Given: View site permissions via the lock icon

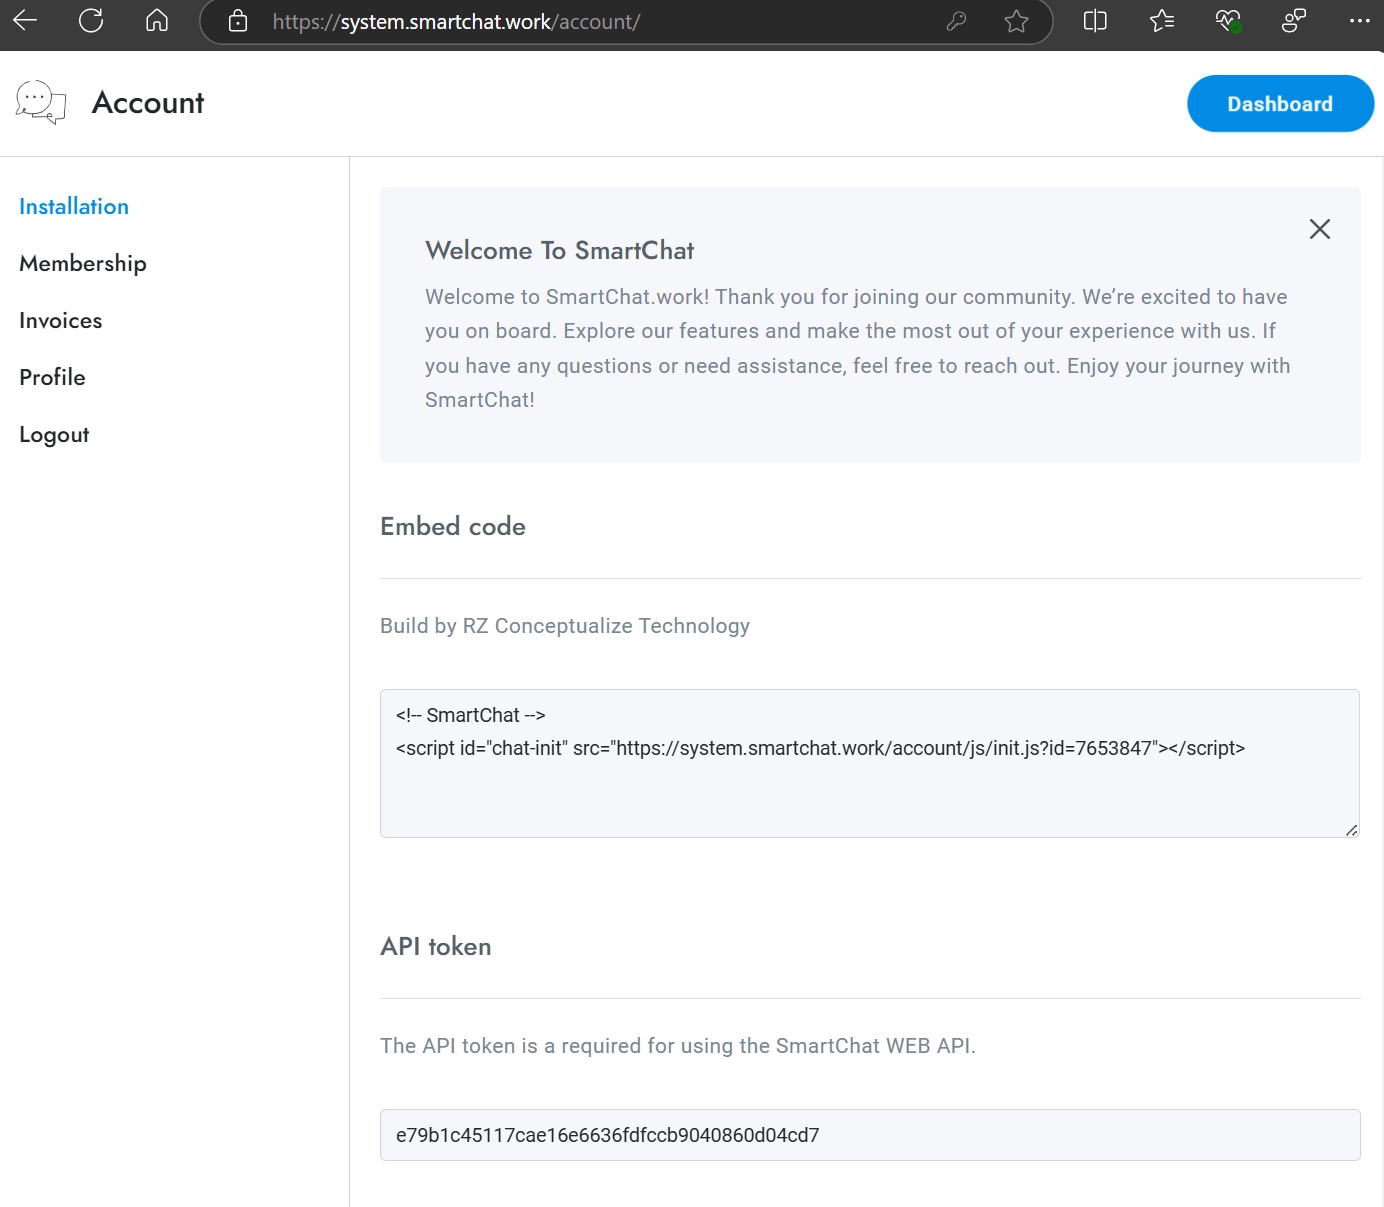Looking at the screenshot, I should click(237, 22).
